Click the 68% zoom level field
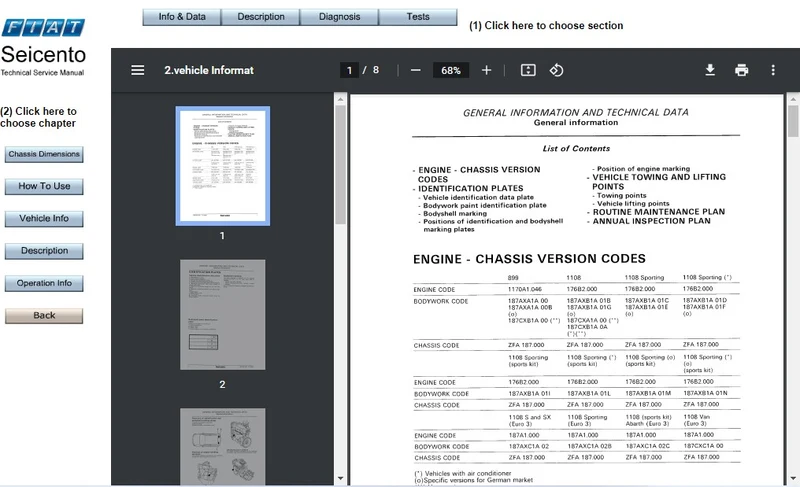 (451, 70)
